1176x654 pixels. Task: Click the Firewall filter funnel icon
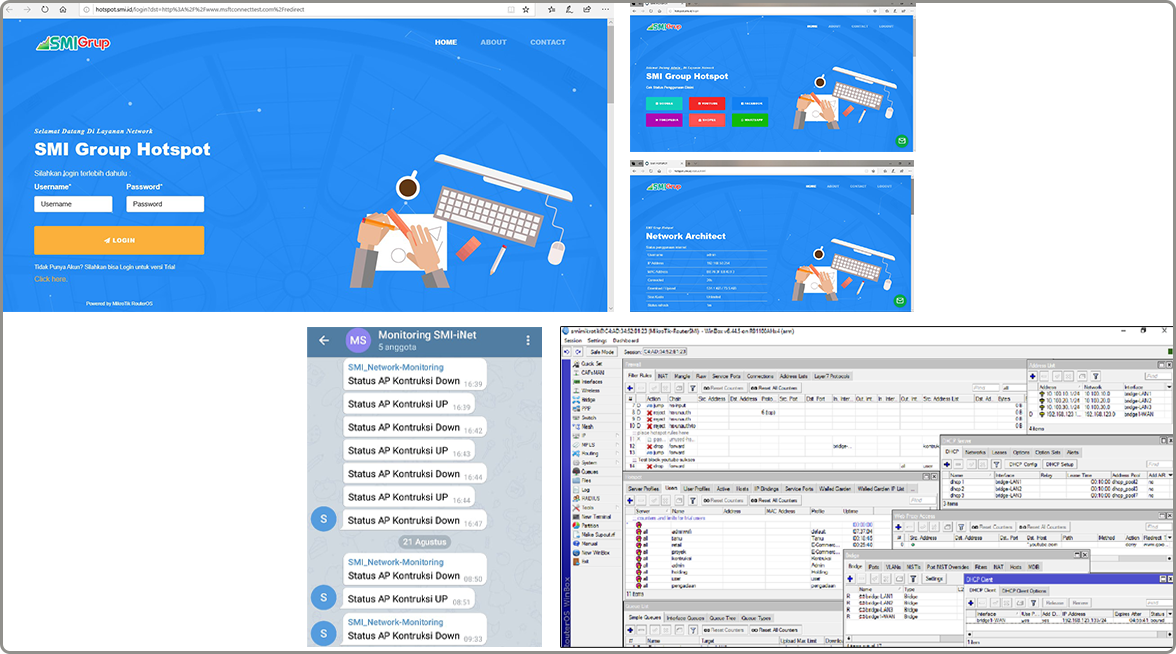point(692,388)
